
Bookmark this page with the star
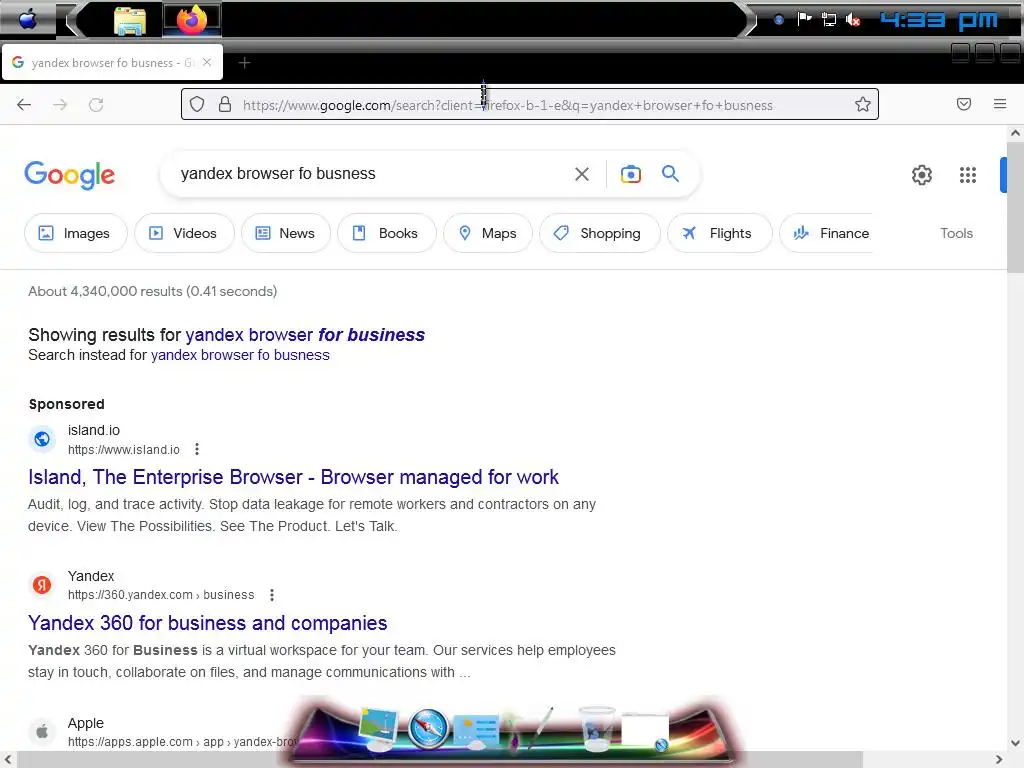point(863,104)
